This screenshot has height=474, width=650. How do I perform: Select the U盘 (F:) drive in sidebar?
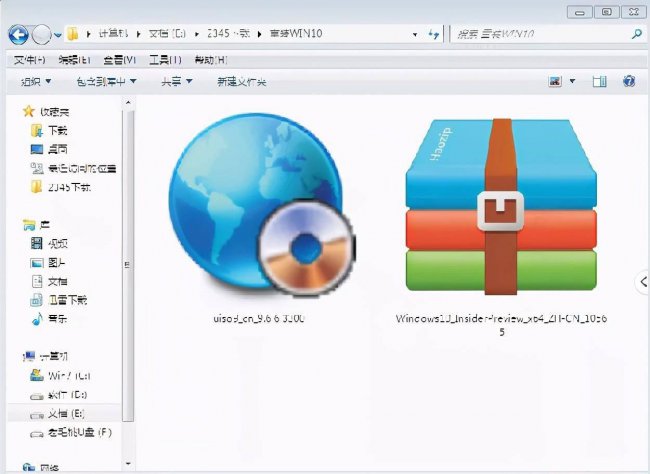click(x=71, y=433)
